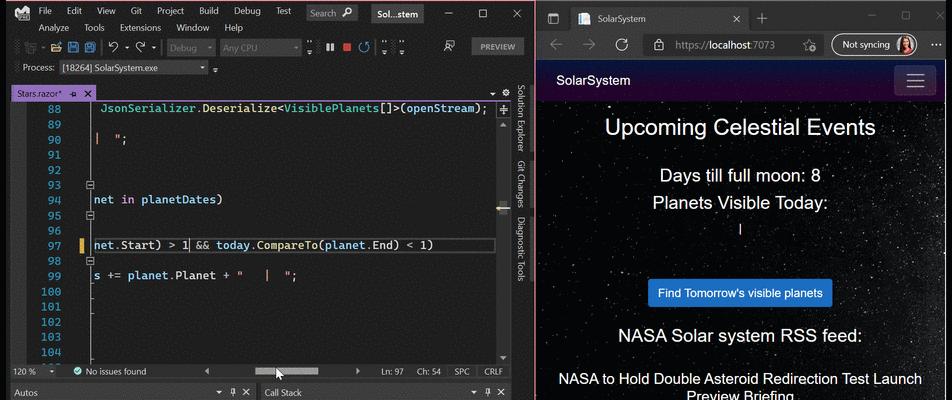
Task: Click the search magnifier in Visual Studio
Action: (347, 13)
